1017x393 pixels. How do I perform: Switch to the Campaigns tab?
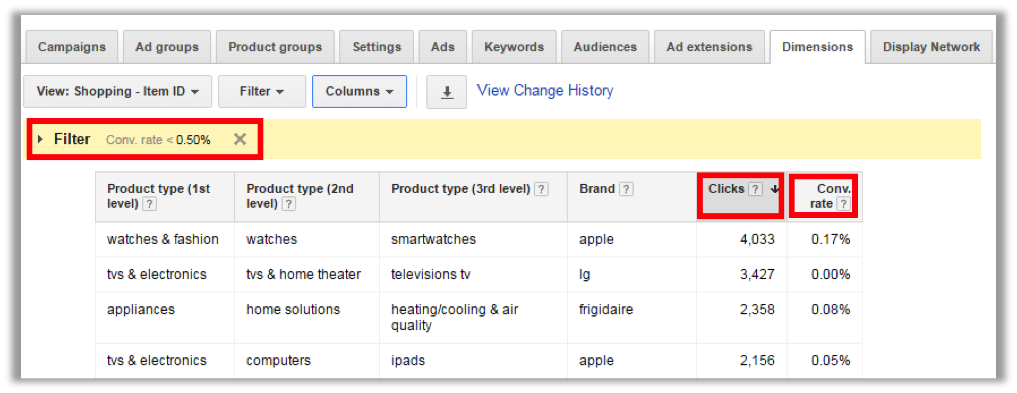tap(71, 47)
